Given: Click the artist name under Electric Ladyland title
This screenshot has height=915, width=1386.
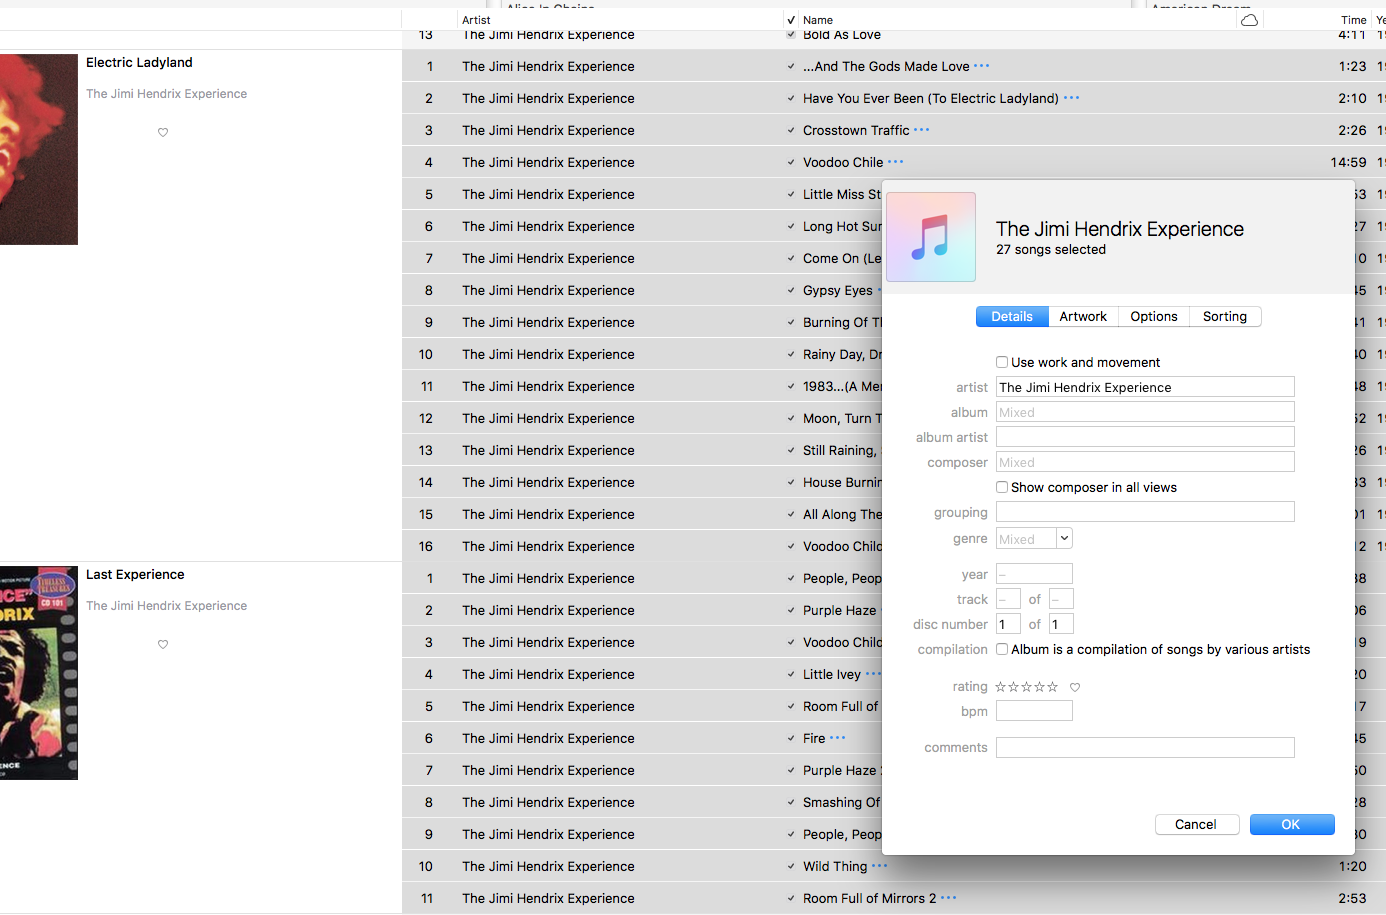Looking at the screenshot, I should click(x=166, y=94).
